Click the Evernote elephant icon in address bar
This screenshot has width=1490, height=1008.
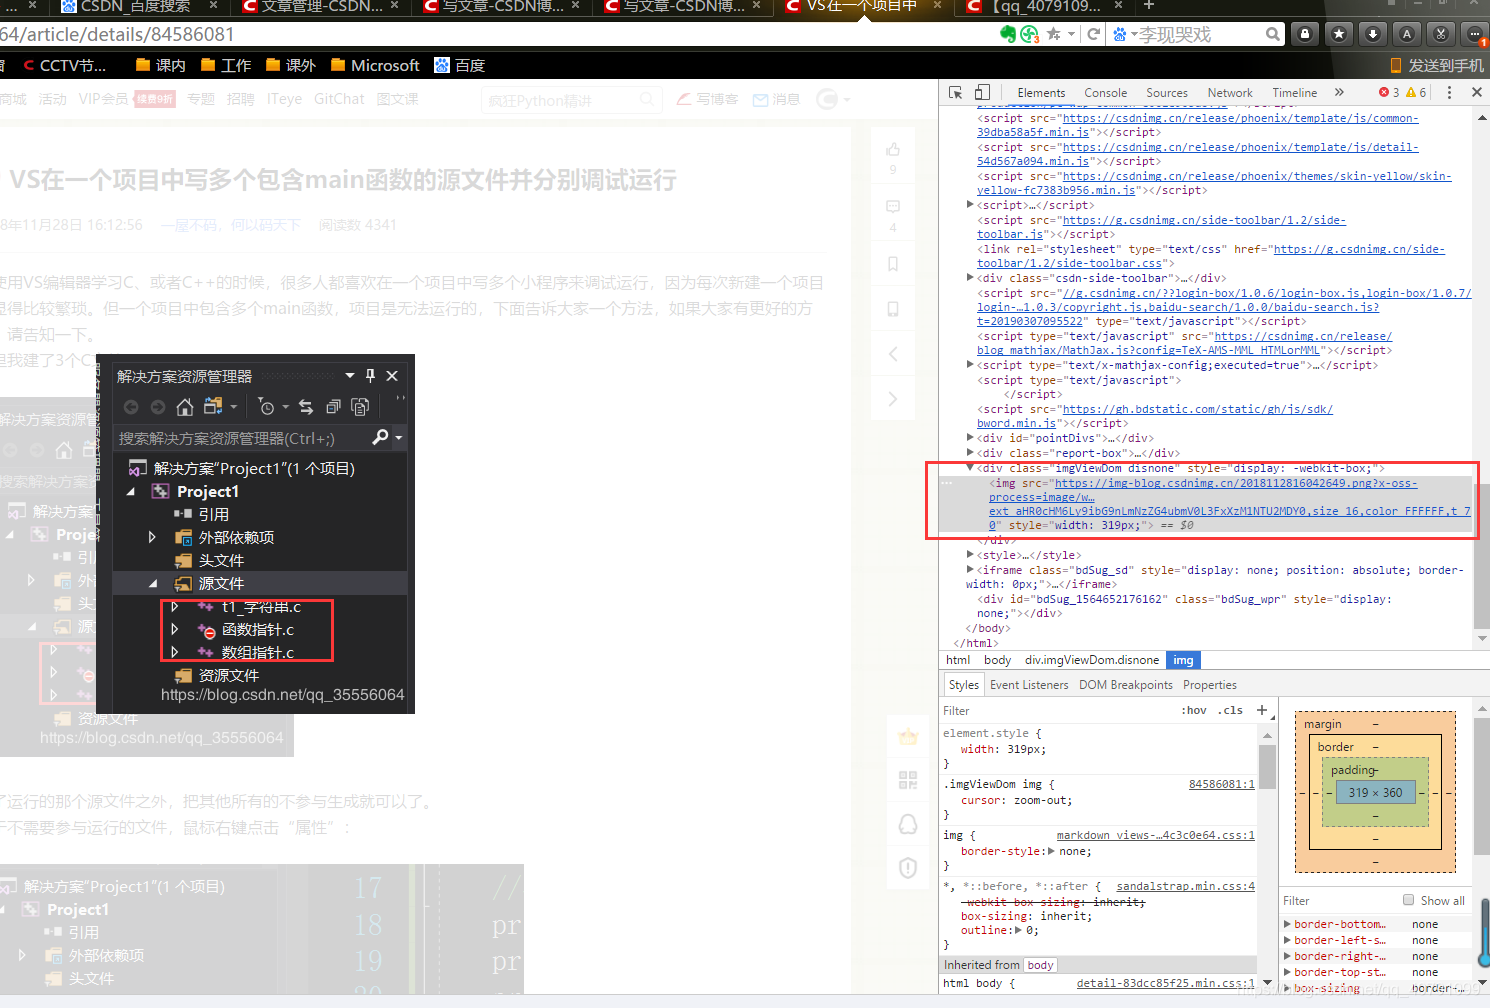pyautogui.click(x=1008, y=34)
